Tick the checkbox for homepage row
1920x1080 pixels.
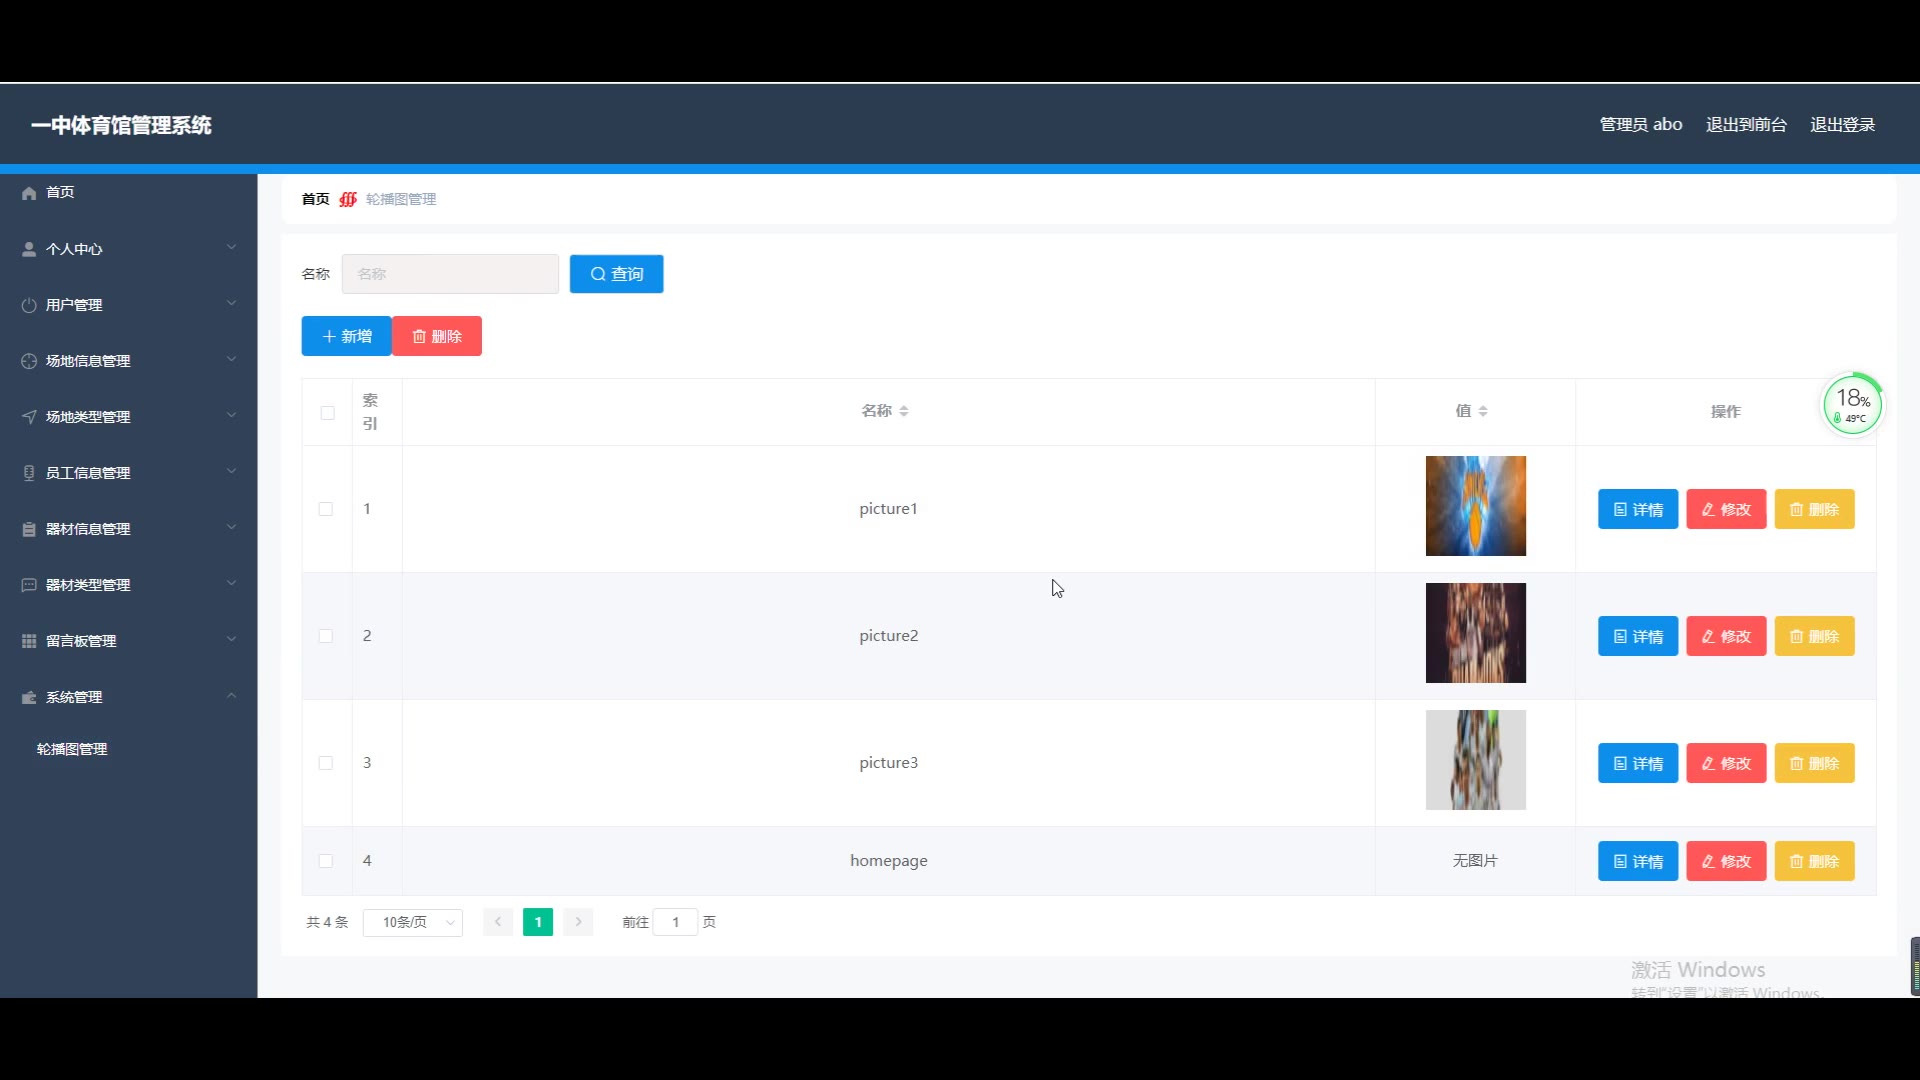coord(326,861)
